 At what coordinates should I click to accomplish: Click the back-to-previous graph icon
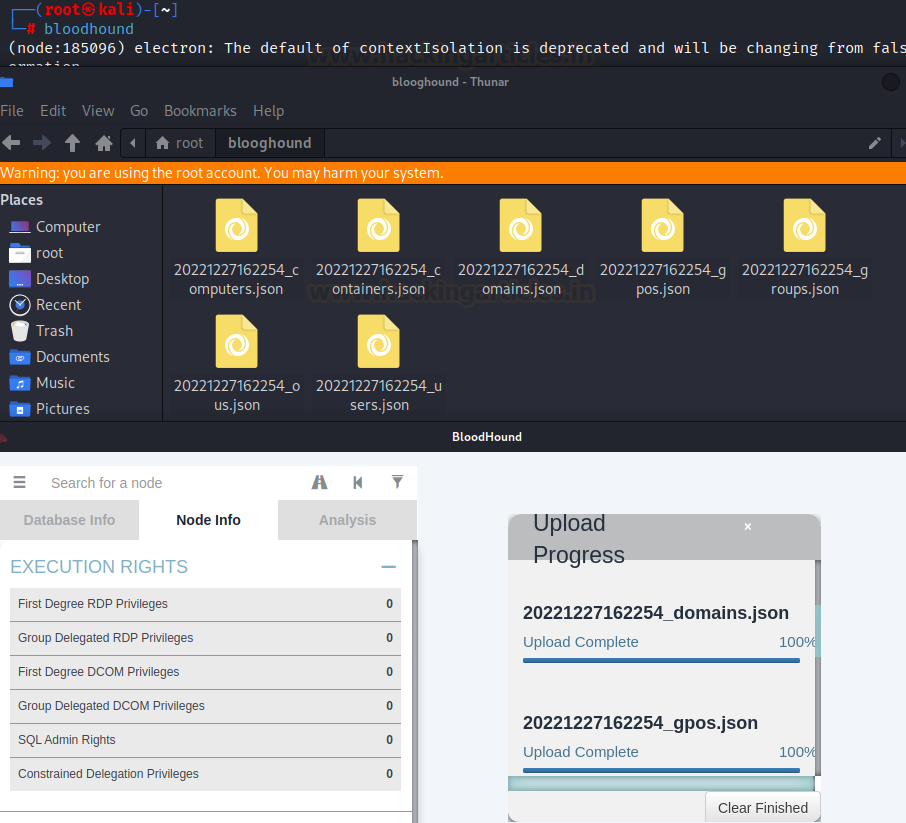(358, 482)
